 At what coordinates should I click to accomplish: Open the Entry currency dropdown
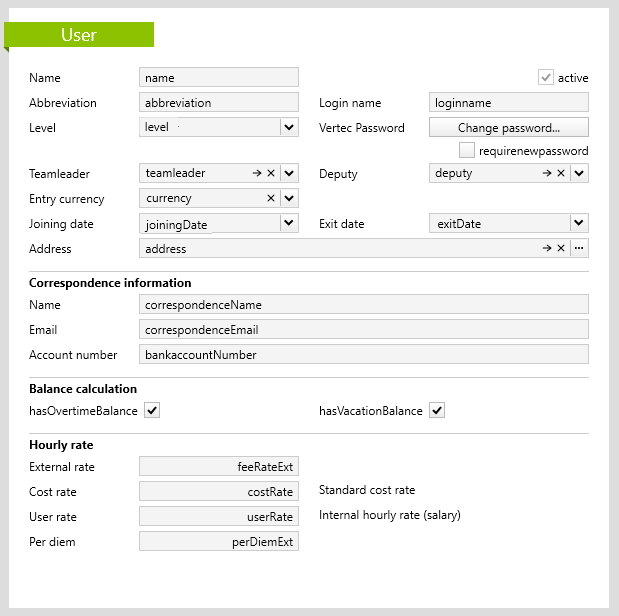tap(289, 198)
